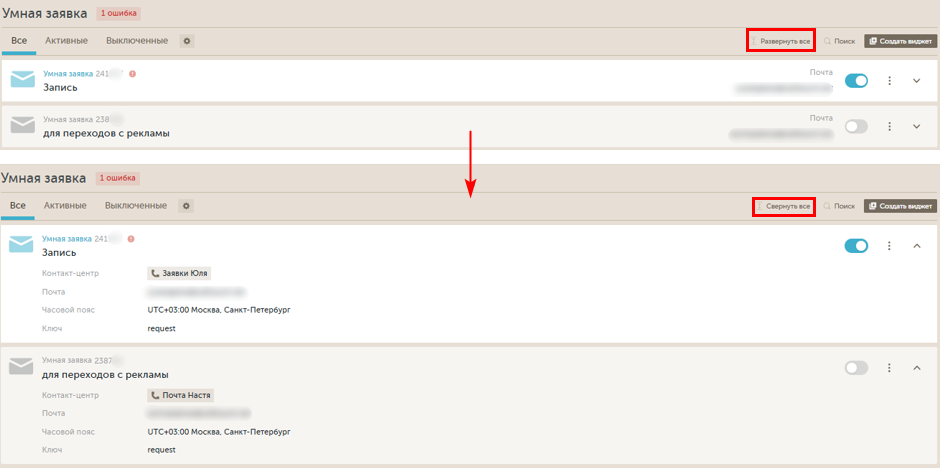Viewport: 940px width, 468px height.
Task: Click the Развернуть все button
Action: coord(781,41)
